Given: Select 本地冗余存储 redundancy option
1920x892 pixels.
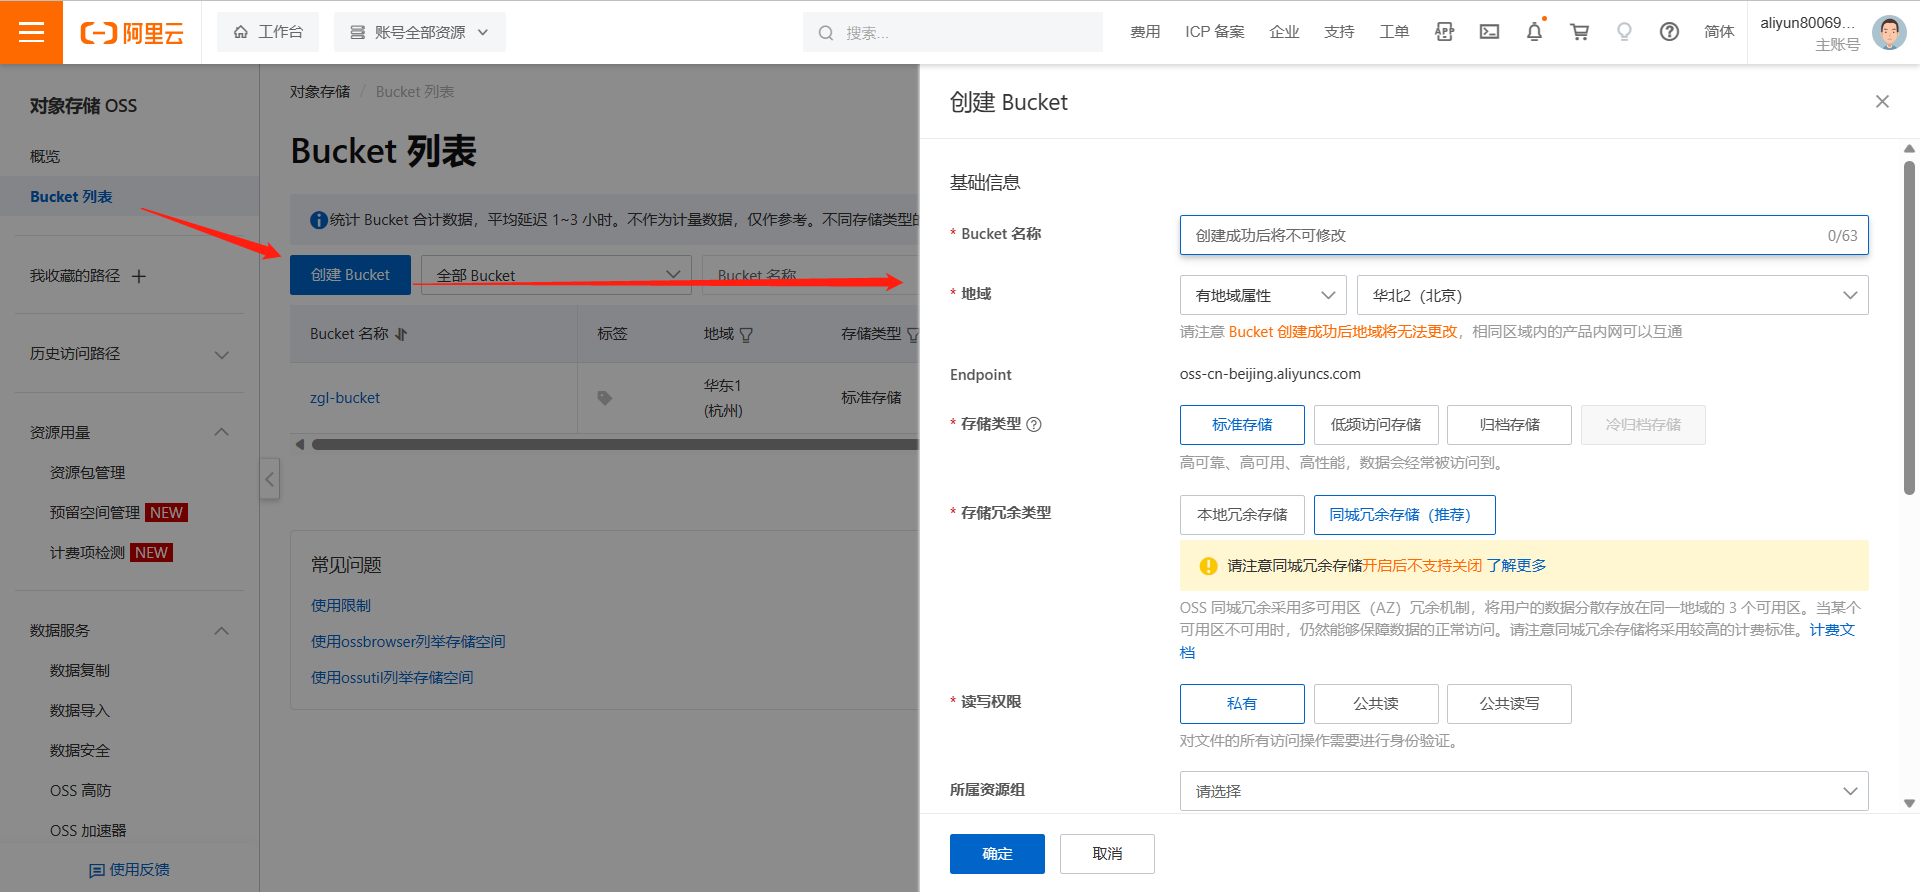Looking at the screenshot, I should coord(1242,515).
